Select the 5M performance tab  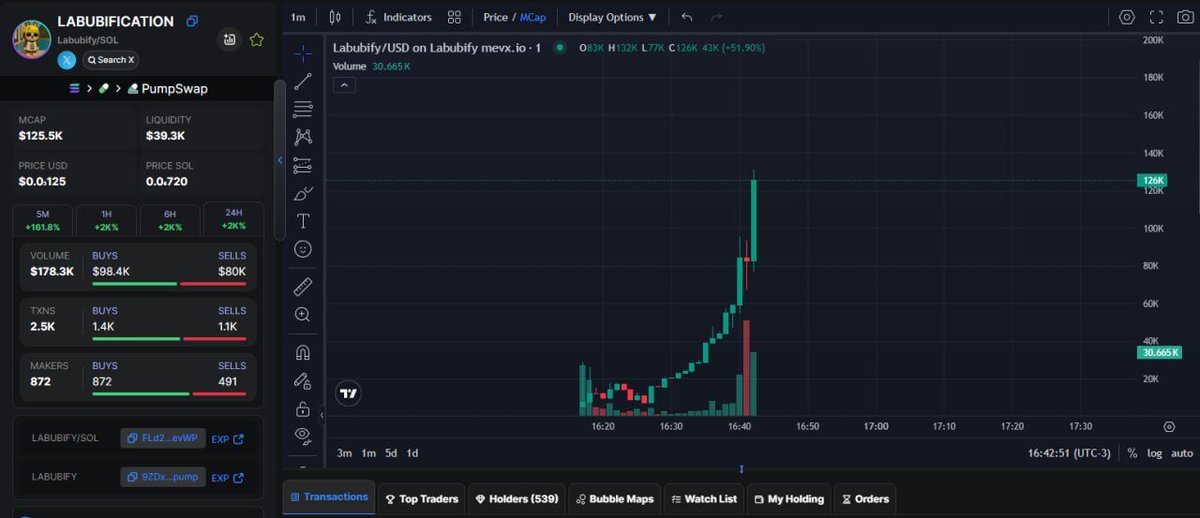[42, 220]
